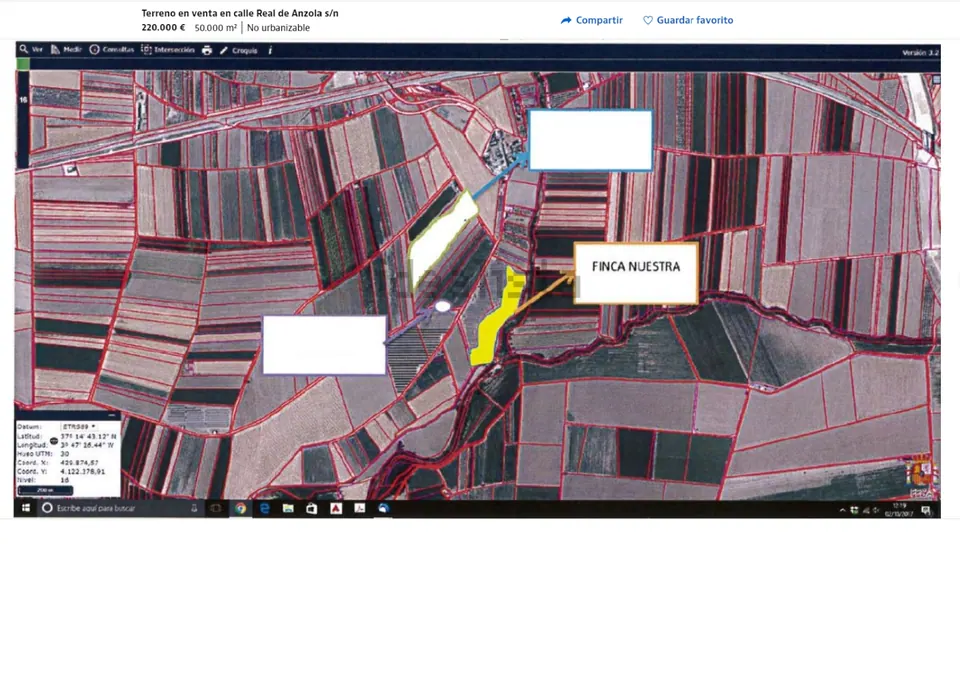Screen dimensions: 960x678
Task: Save listing with Guardar favorito
Action: [x=688, y=20]
